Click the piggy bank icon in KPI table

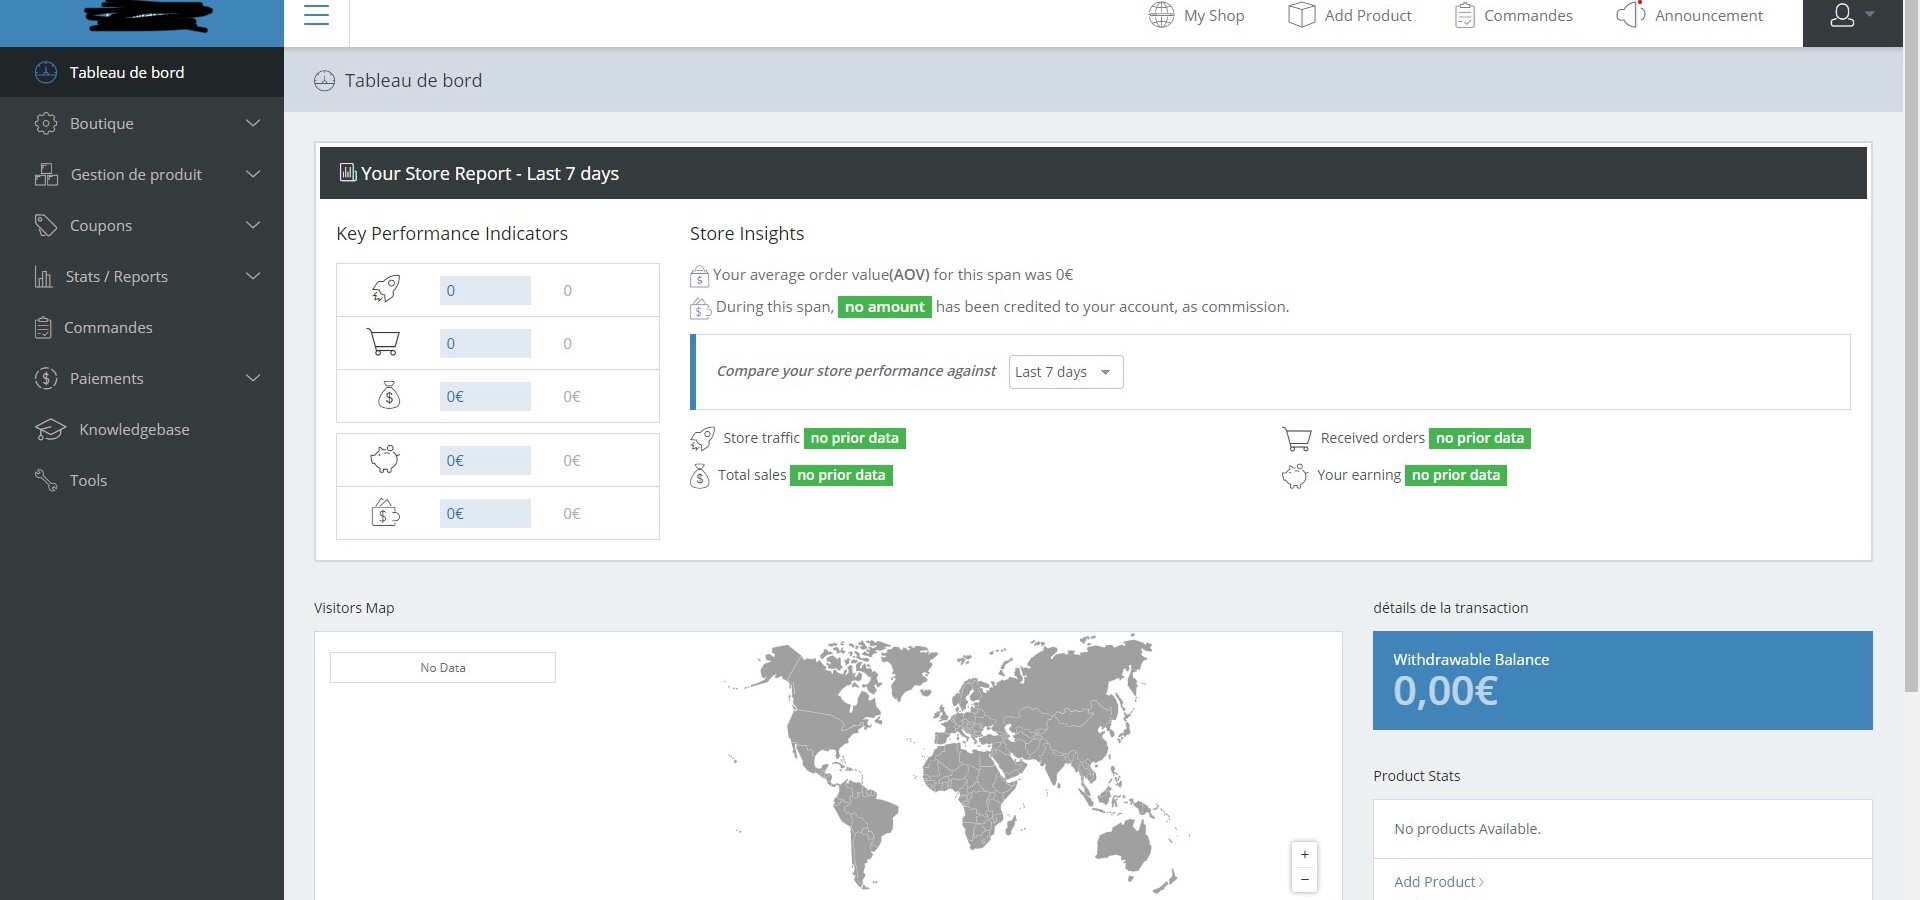pyautogui.click(x=385, y=459)
